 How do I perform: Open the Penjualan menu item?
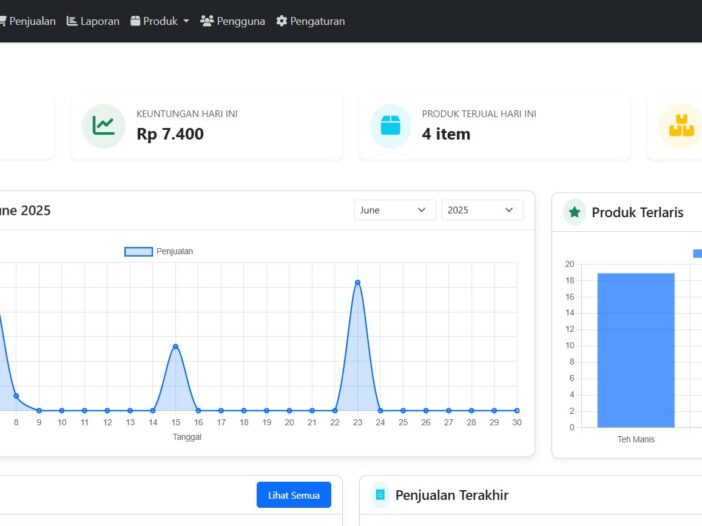(x=27, y=21)
